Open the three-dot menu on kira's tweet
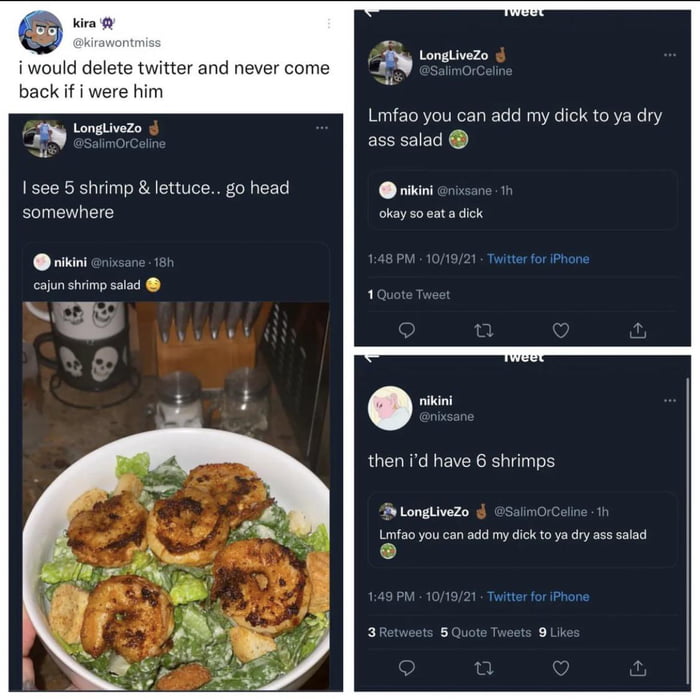 pyautogui.click(x=328, y=24)
